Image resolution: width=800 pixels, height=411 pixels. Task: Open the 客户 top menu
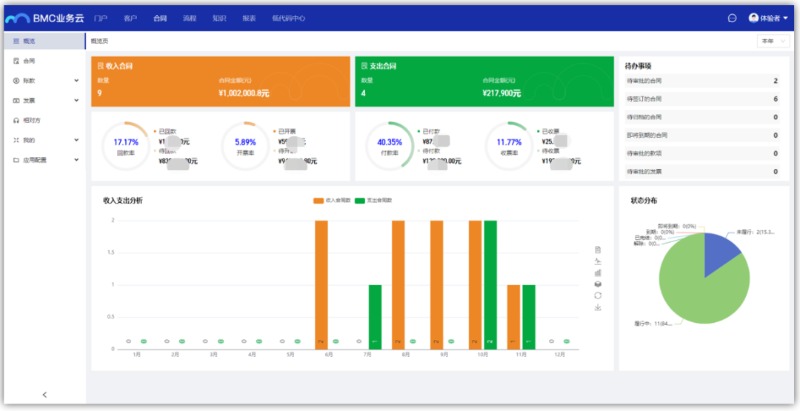click(131, 18)
